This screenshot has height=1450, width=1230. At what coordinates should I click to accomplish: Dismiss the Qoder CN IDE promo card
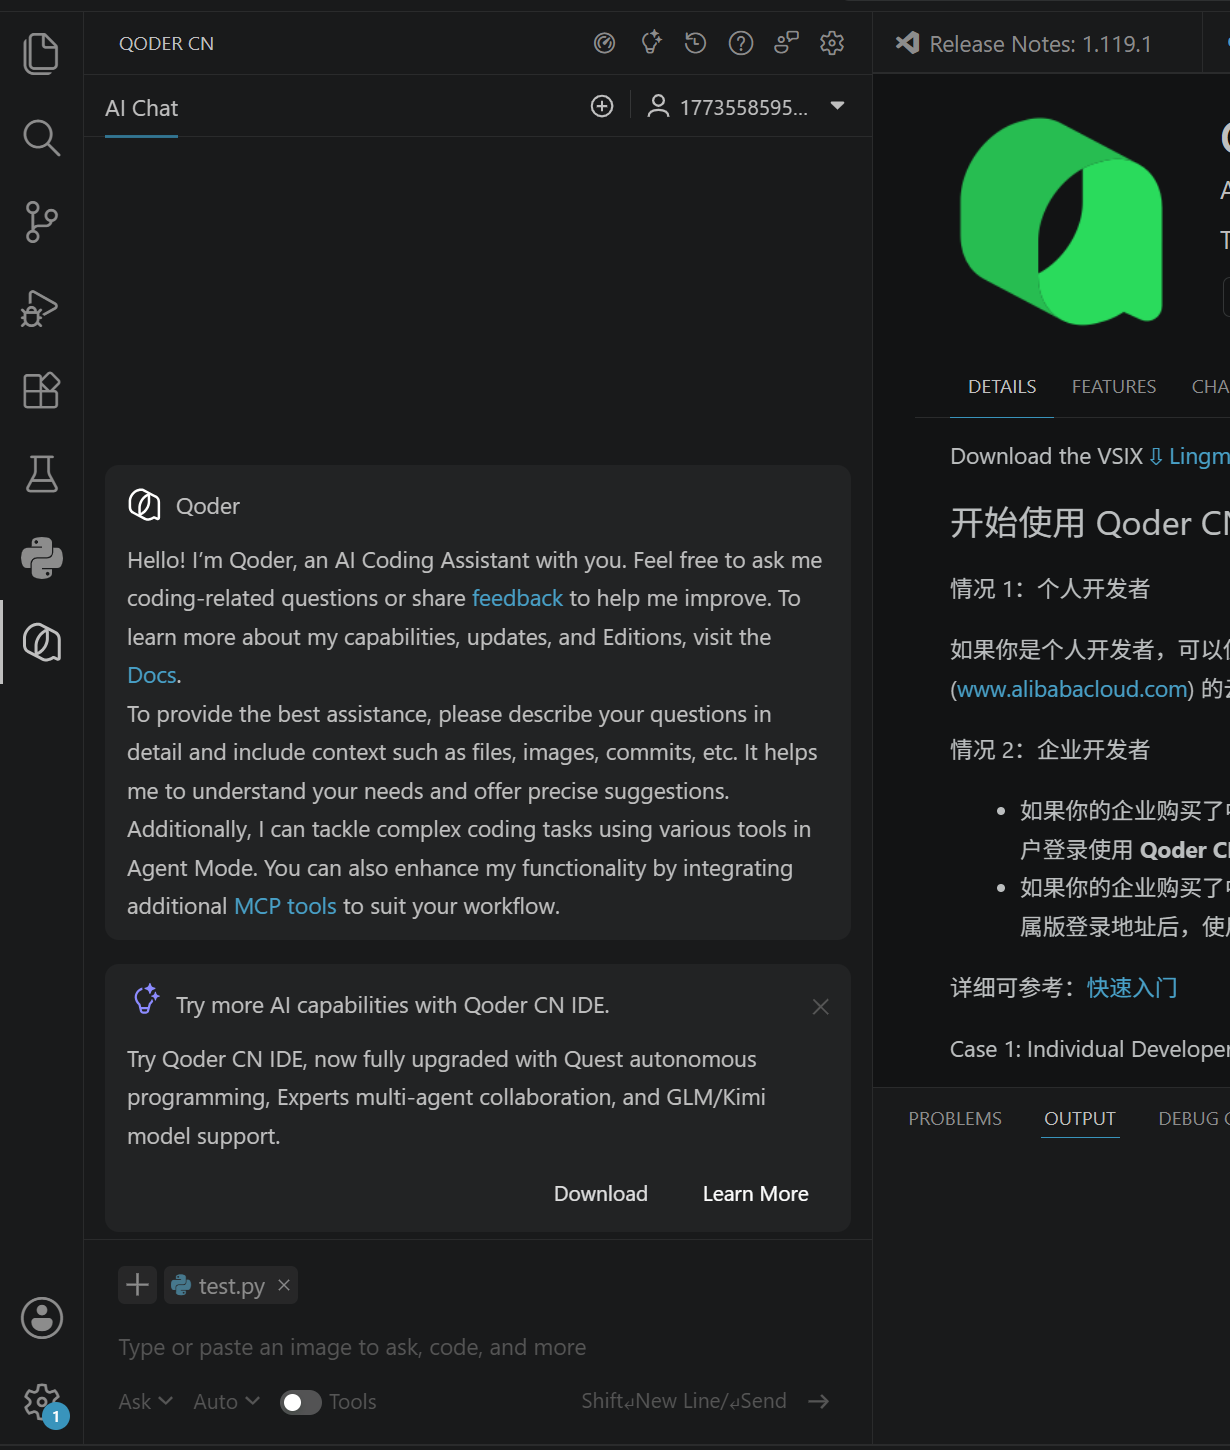pyautogui.click(x=821, y=1007)
